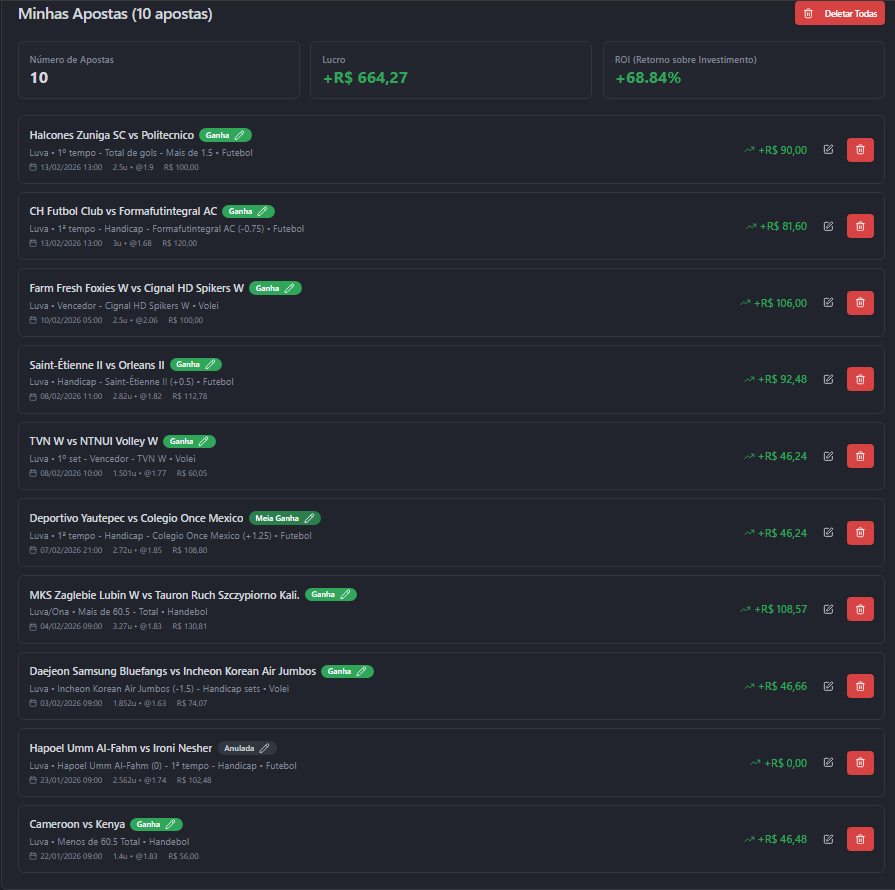Viewport: 895px width, 890px height.
Task: Select the Halcones Zuniga SC vs Politecnico title
Action: pyautogui.click(x=112, y=135)
